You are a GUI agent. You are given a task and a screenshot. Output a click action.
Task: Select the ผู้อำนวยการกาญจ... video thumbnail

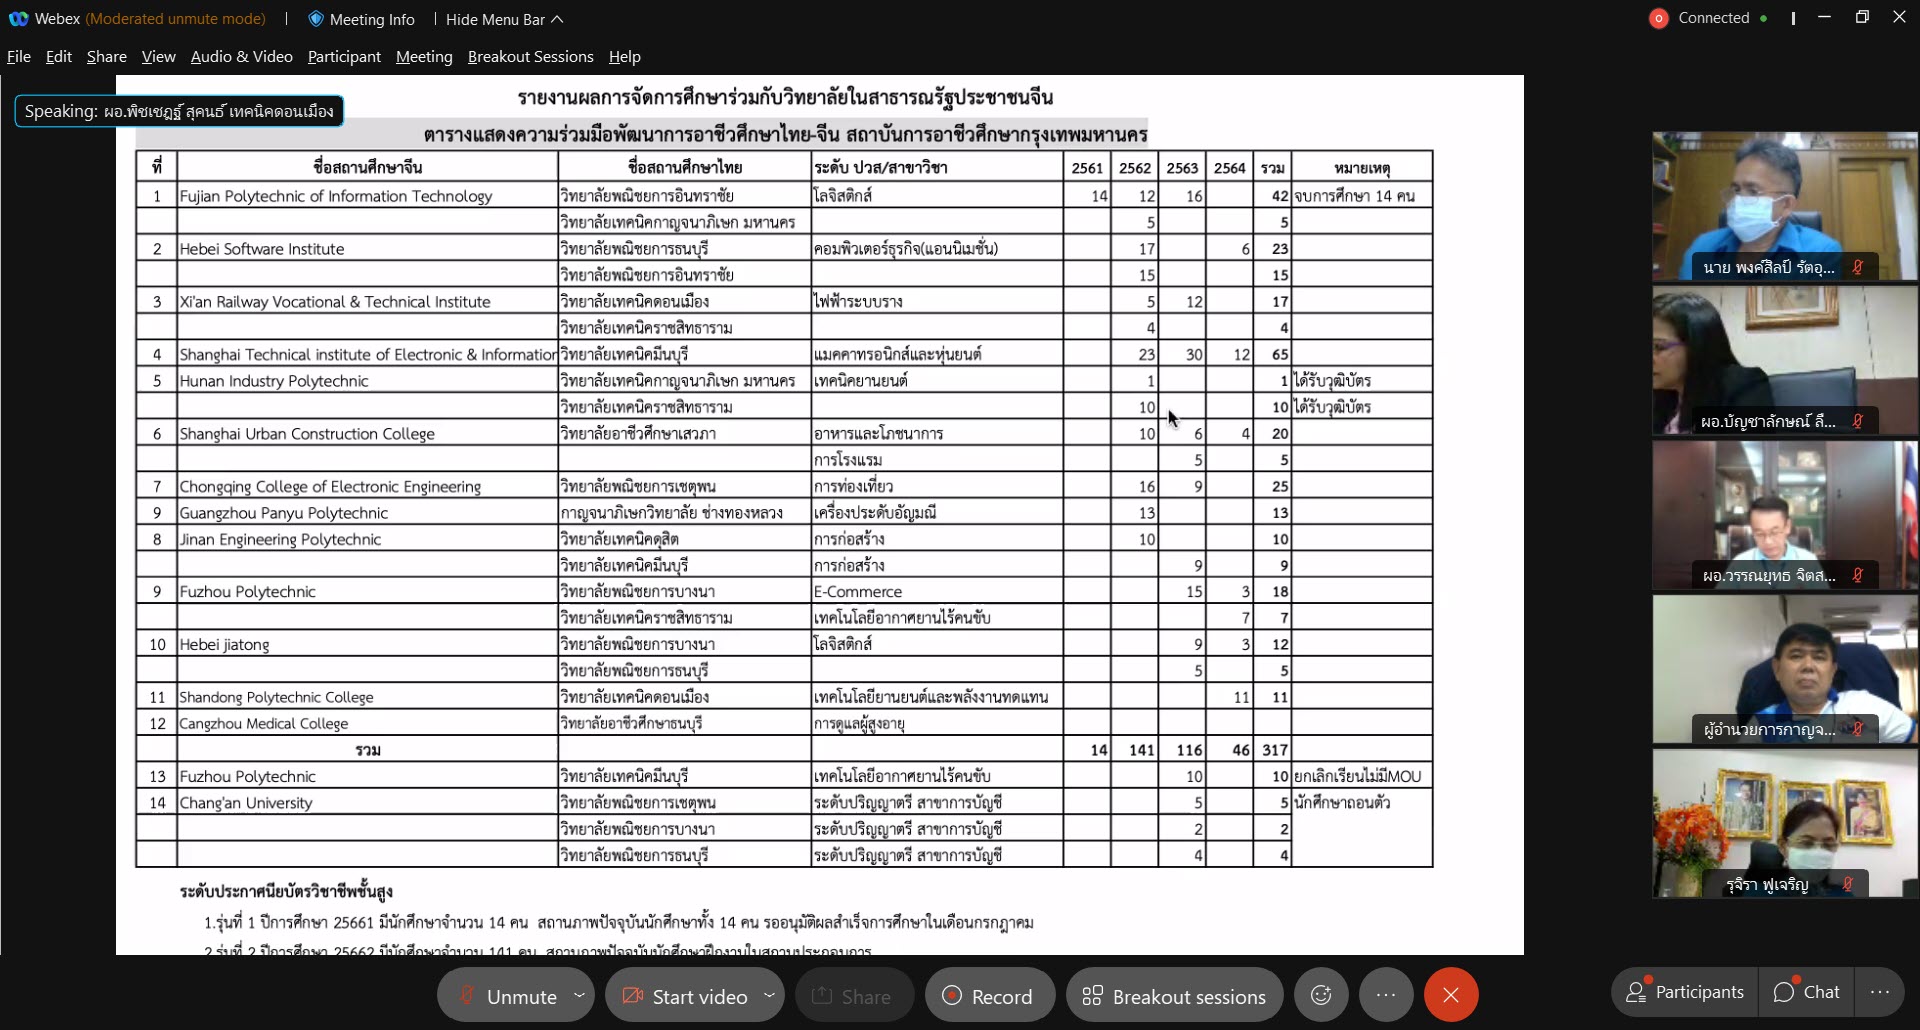click(x=1785, y=669)
